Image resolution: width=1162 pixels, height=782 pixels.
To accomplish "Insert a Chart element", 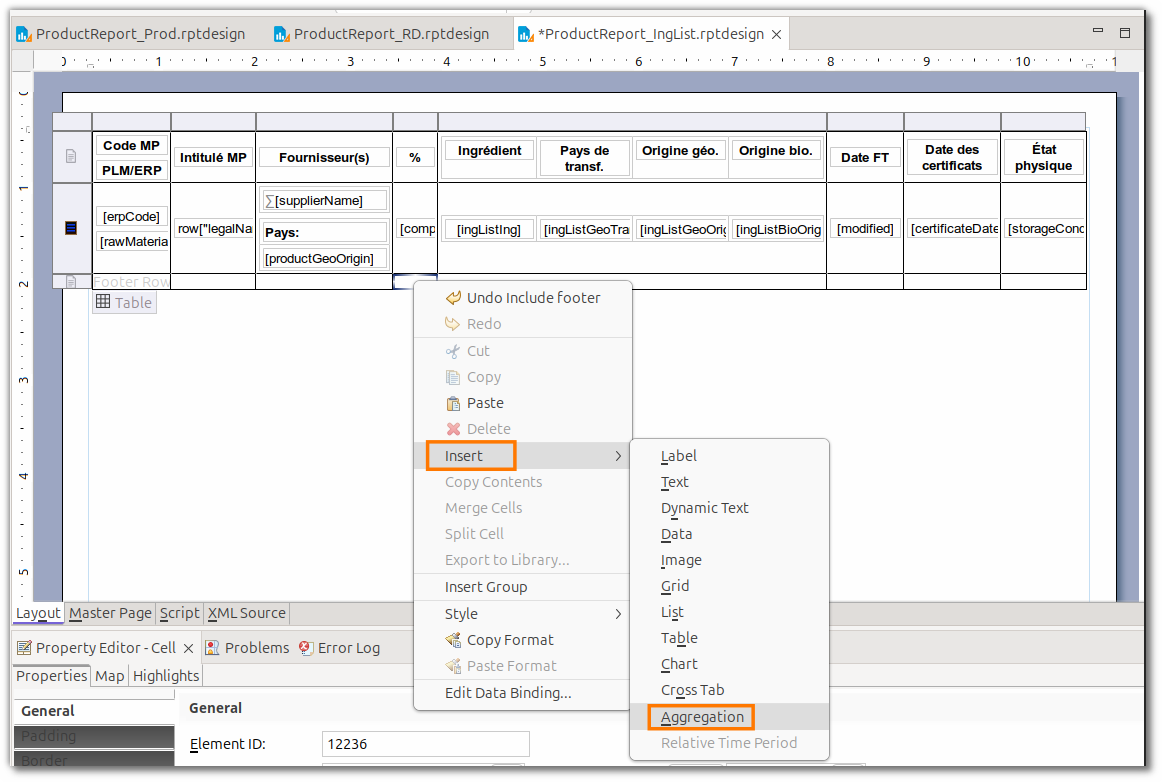I will click(x=729, y=664).
